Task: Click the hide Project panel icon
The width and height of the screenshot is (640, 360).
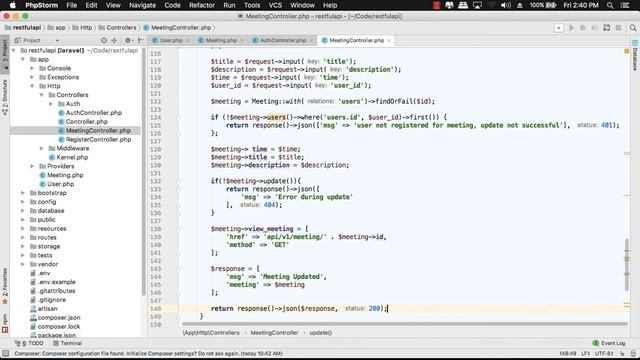Action: [x=140, y=40]
